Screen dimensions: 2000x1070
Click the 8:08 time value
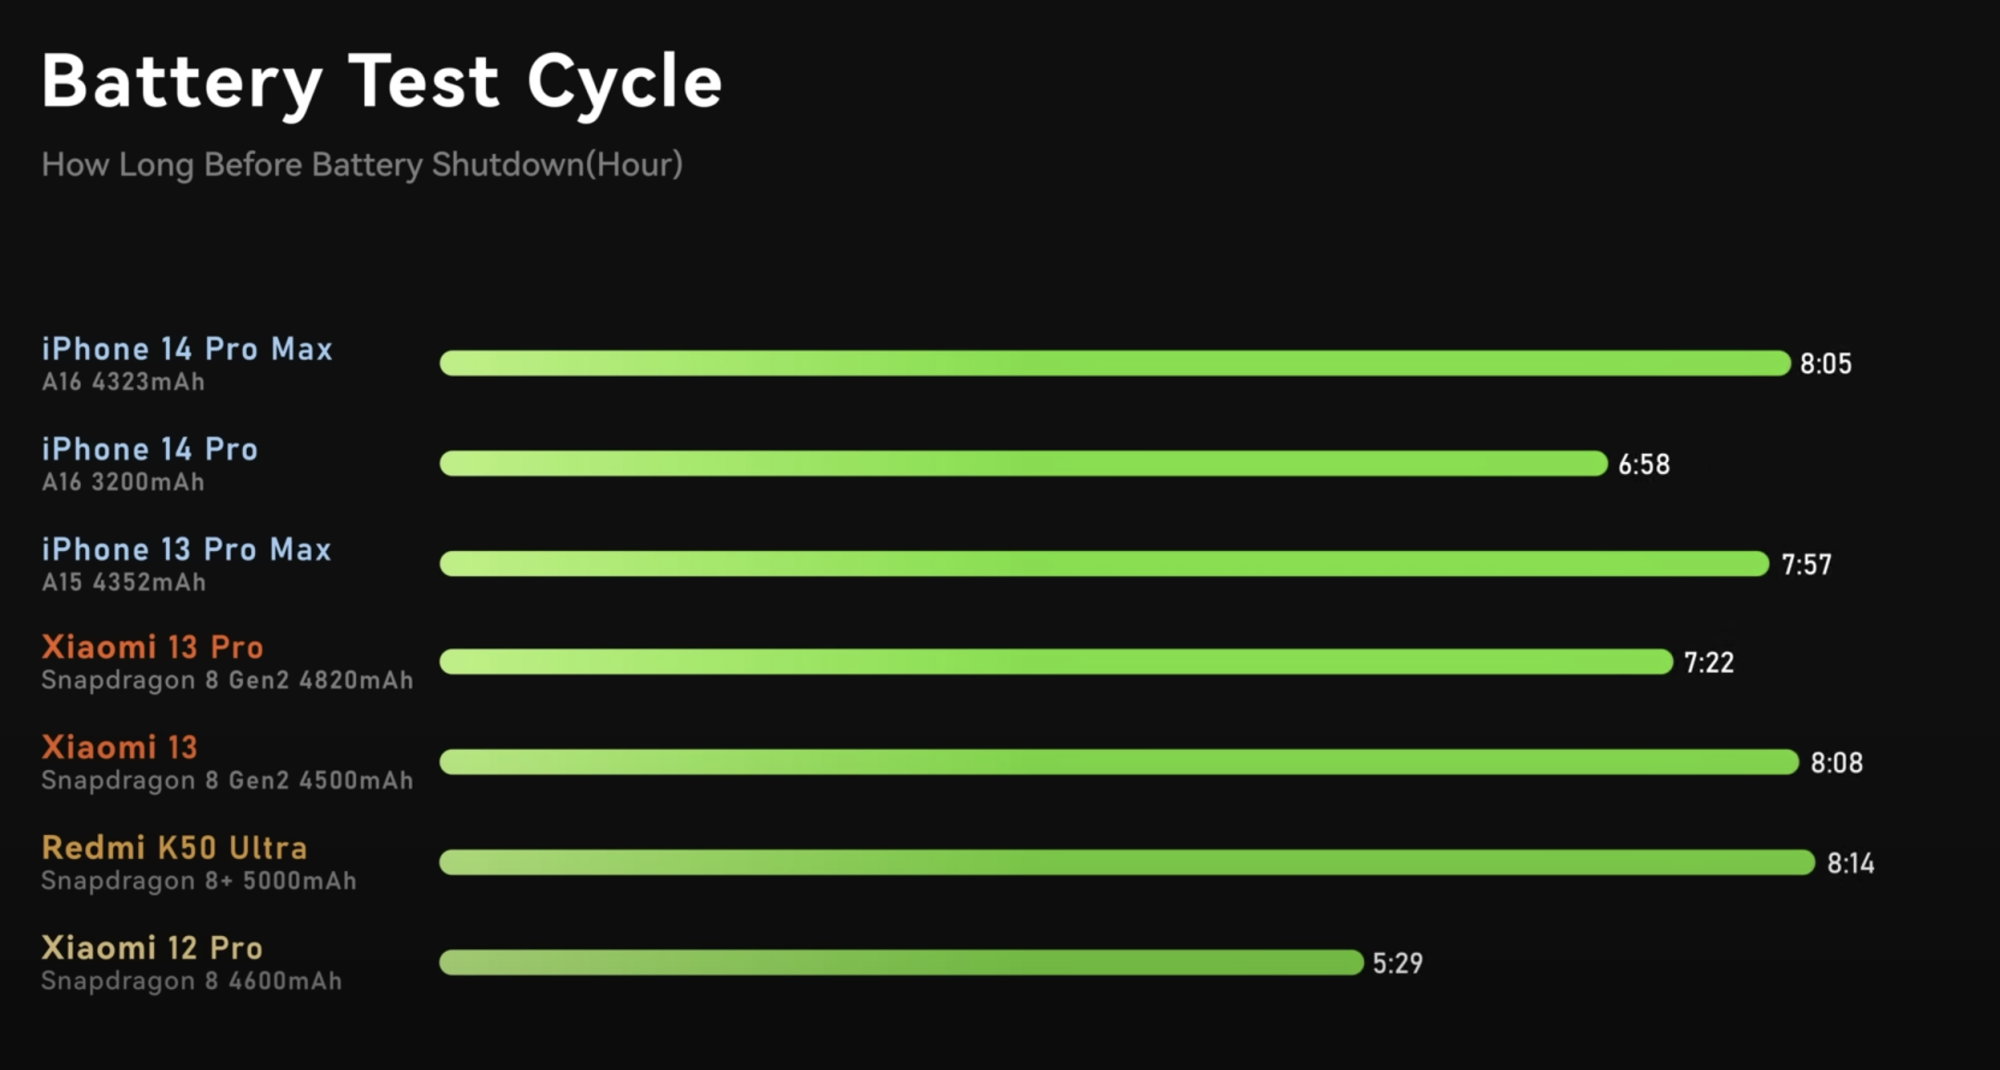[1837, 763]
